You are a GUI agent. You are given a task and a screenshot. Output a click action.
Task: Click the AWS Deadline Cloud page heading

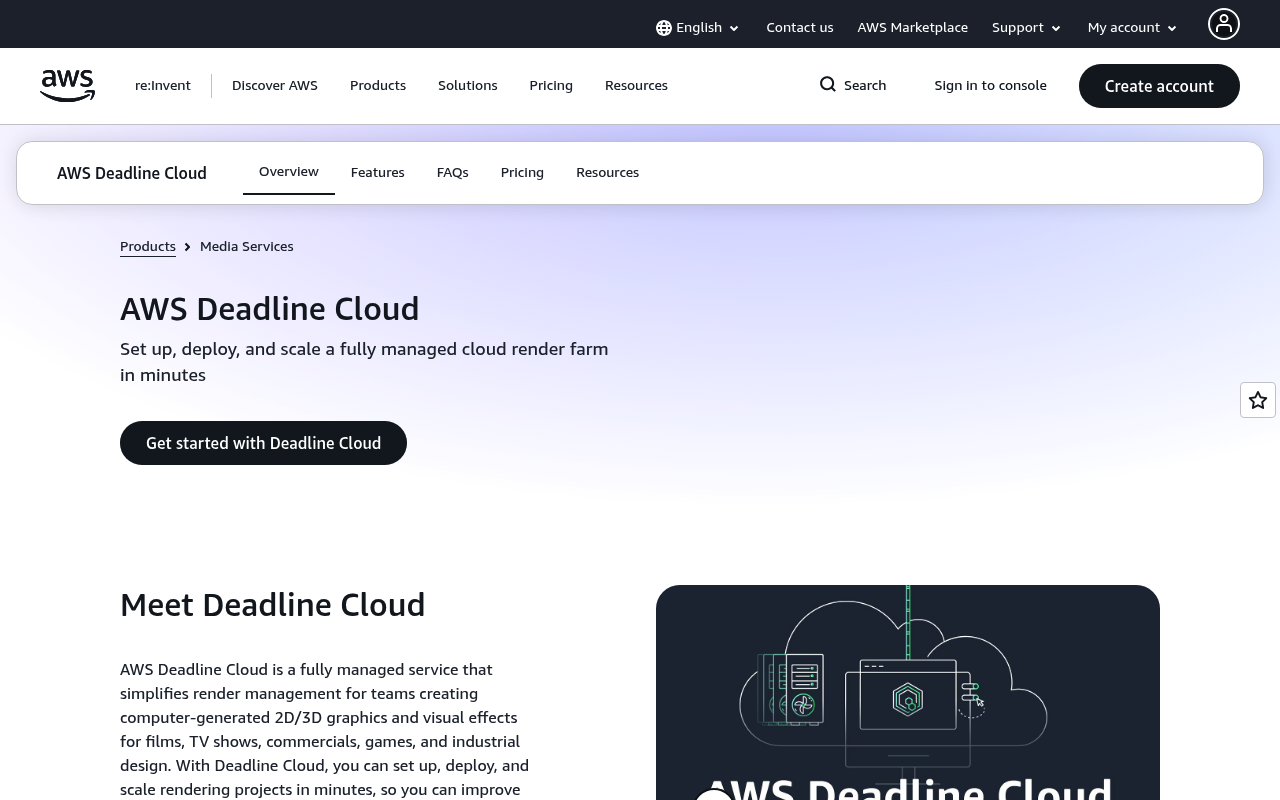pyautogui.click(x=270, y=309)
